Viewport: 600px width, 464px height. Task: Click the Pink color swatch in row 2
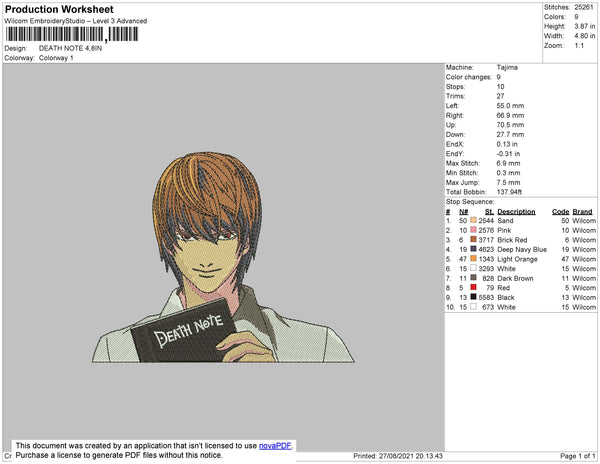pyautogui.click(x=473, y=230)
